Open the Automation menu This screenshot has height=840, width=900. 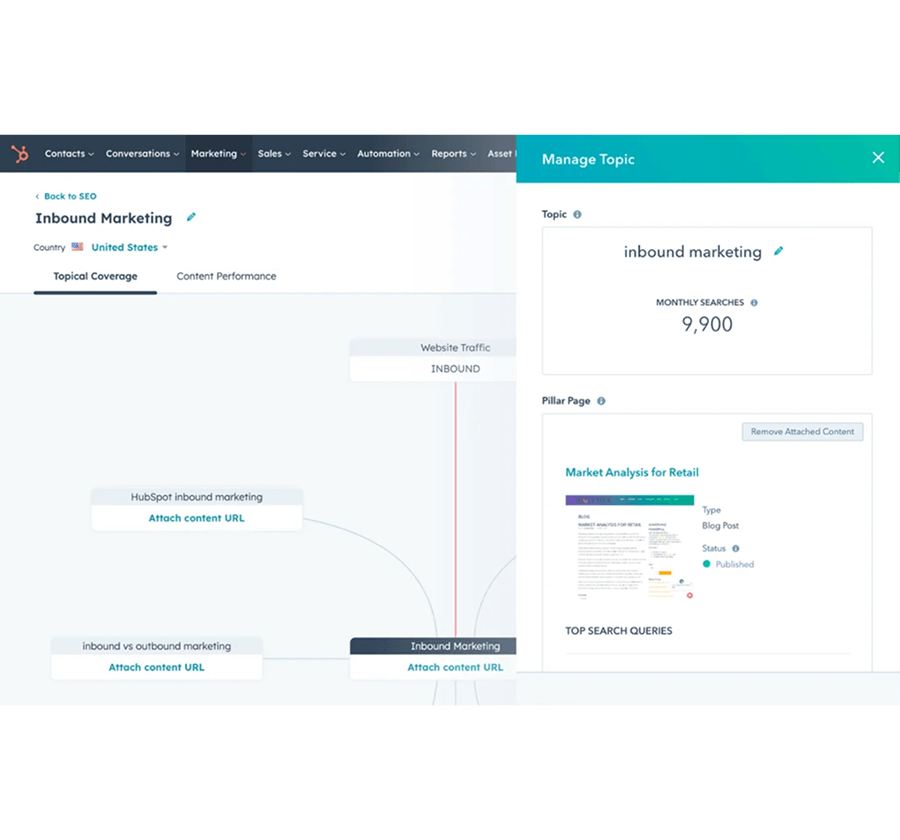[388, 153]
